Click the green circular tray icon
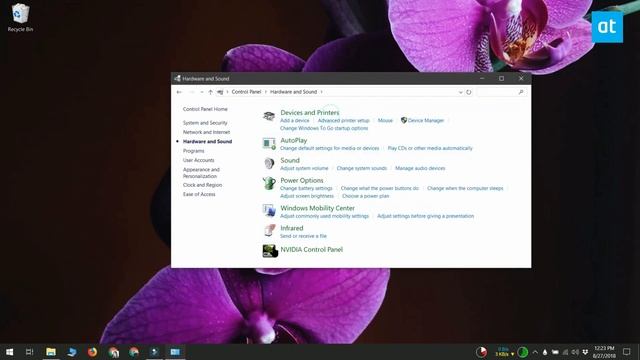This screenshot has width=640, height=360. pyautogui.click(x=522, y=352)
